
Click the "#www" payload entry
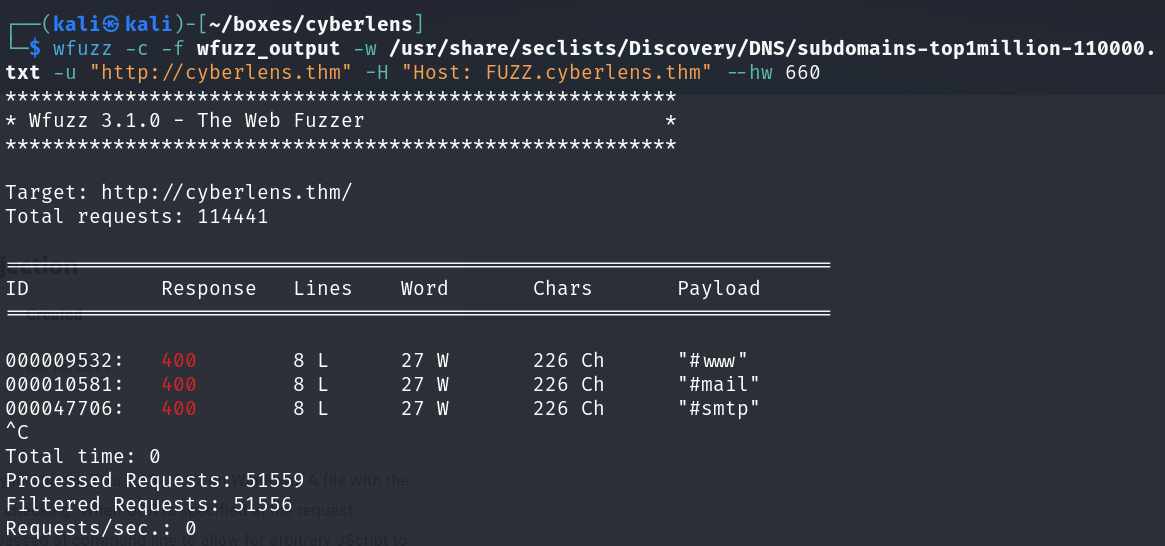click(713, 360)
